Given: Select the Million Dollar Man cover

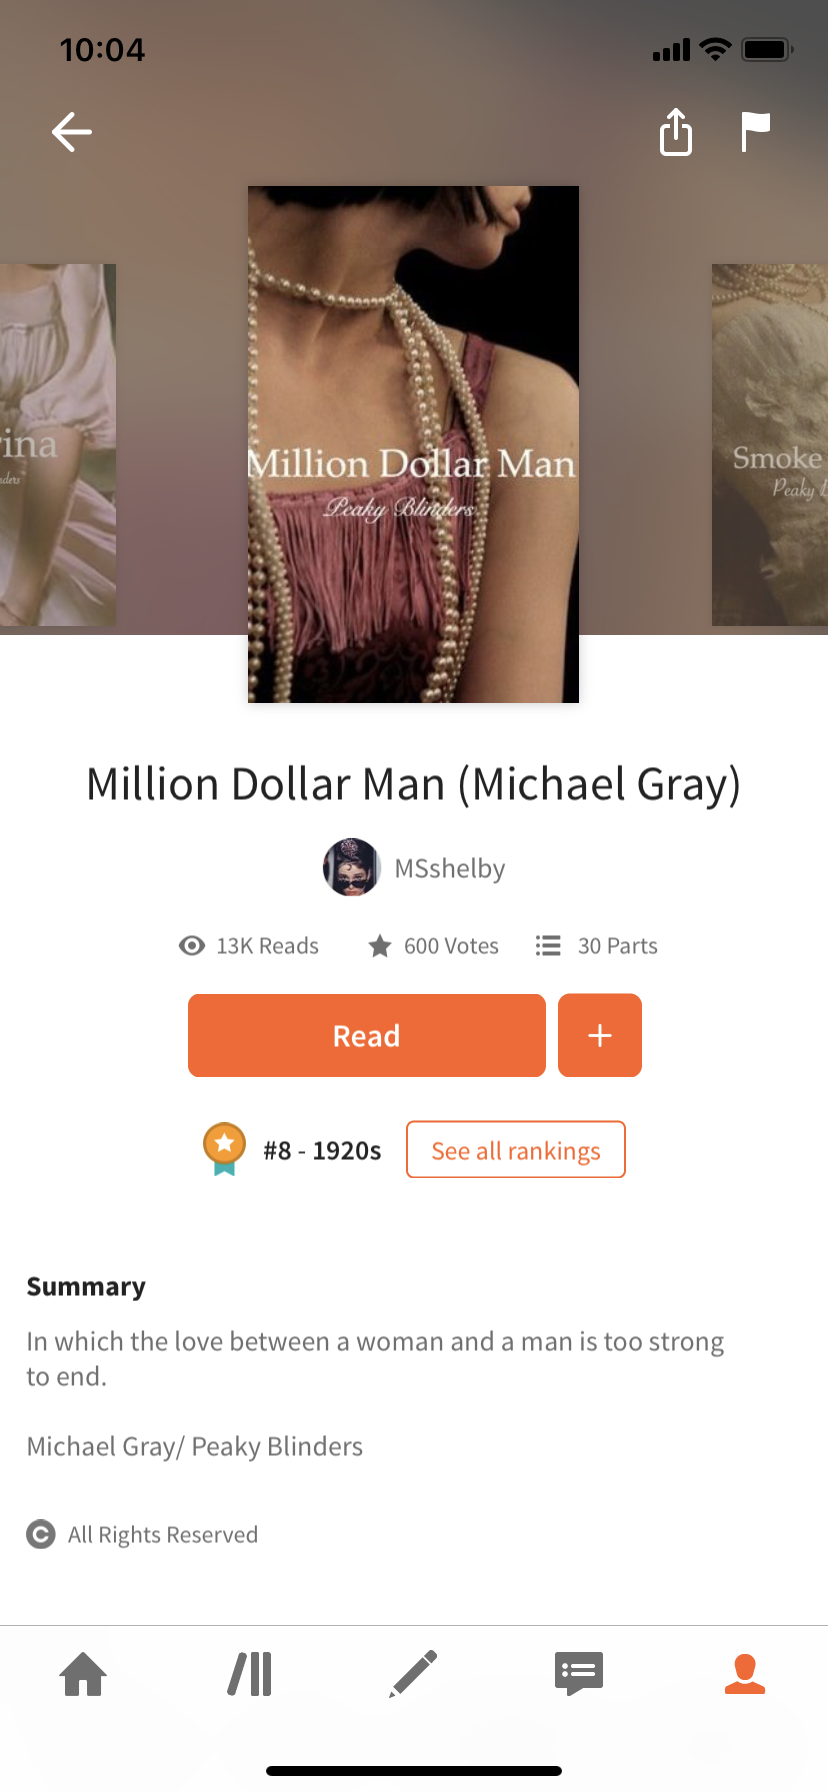Looking at the screenshot, I should pyautogui.click(x=413, y=444).
